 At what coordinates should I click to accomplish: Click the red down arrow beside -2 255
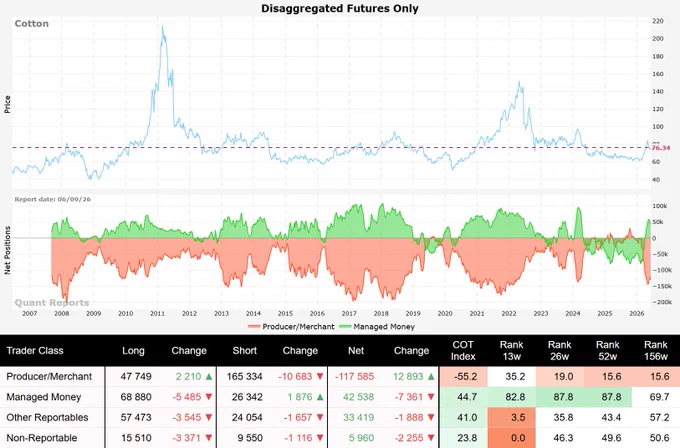pos(431,438)
